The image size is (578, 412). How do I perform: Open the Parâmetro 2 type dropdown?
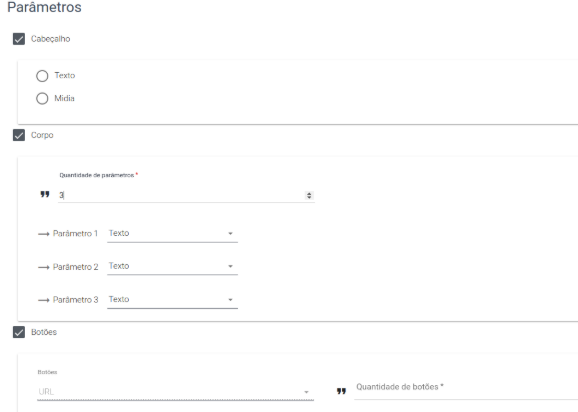click(172, 266)
